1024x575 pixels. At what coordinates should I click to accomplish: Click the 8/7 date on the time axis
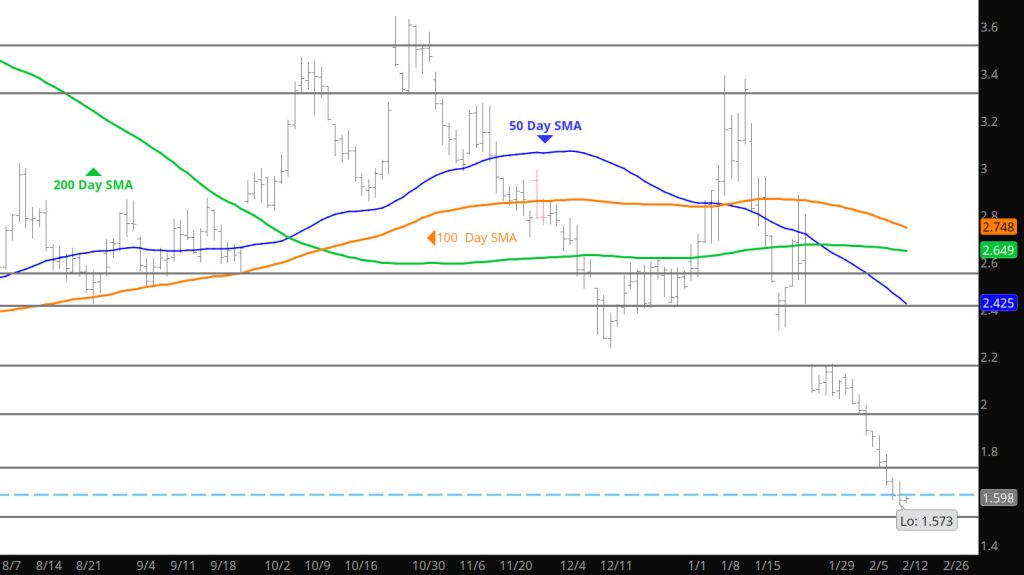[10, 565]
